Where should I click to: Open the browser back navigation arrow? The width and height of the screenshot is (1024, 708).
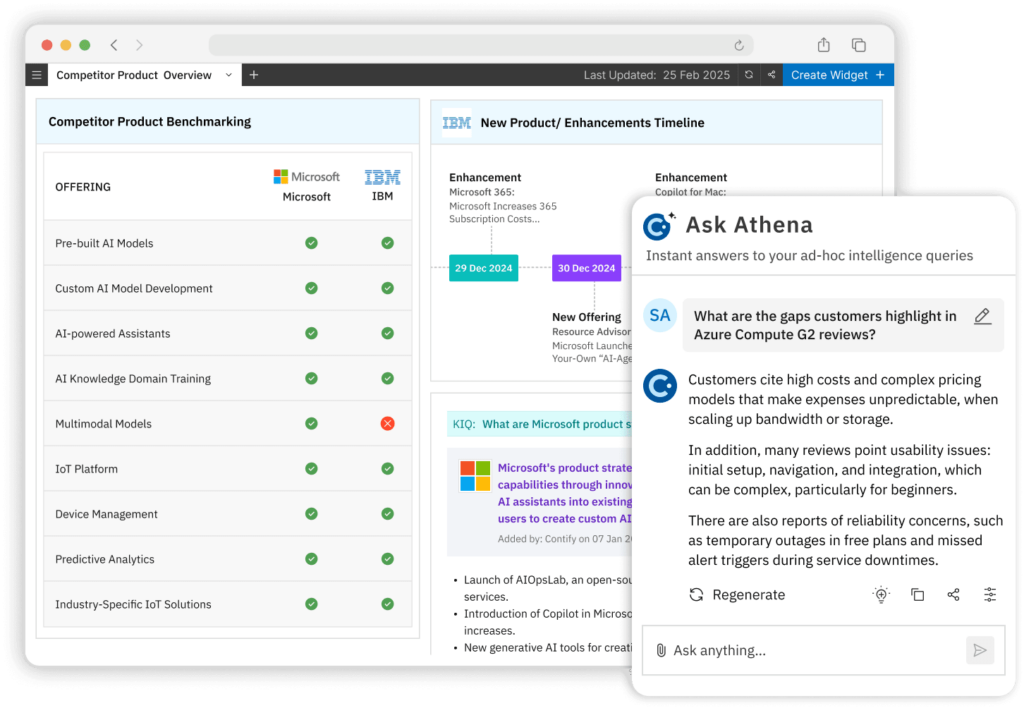tap(114, 45)
